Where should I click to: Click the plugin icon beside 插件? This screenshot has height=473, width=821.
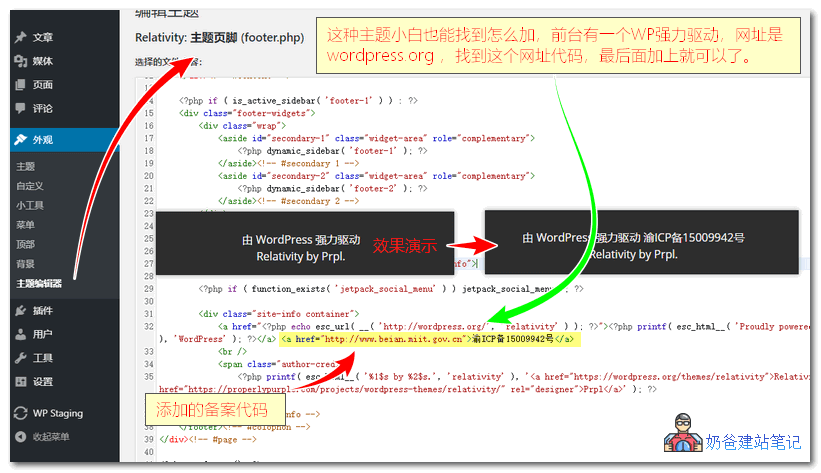(x=20, y=311)
